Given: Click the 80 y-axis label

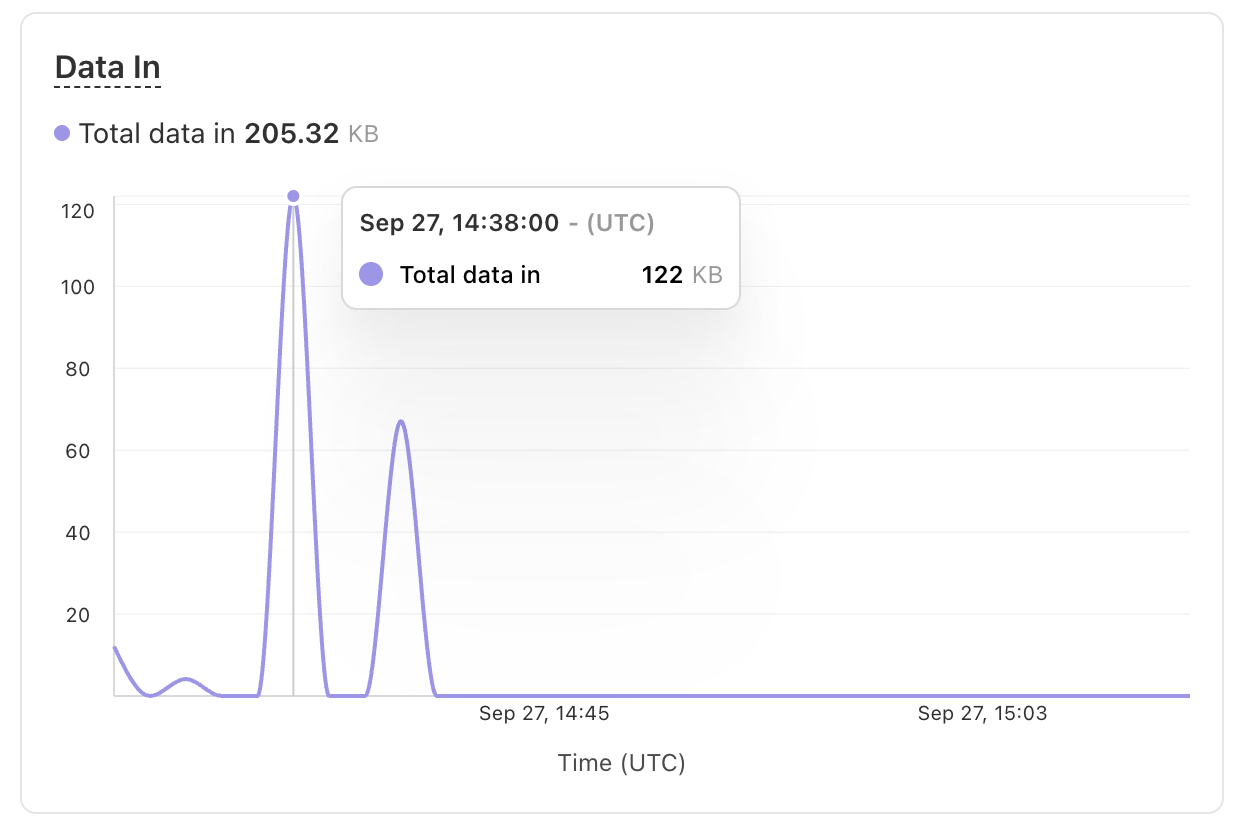Looking at the screenshot, I should [x=80, y=369].
